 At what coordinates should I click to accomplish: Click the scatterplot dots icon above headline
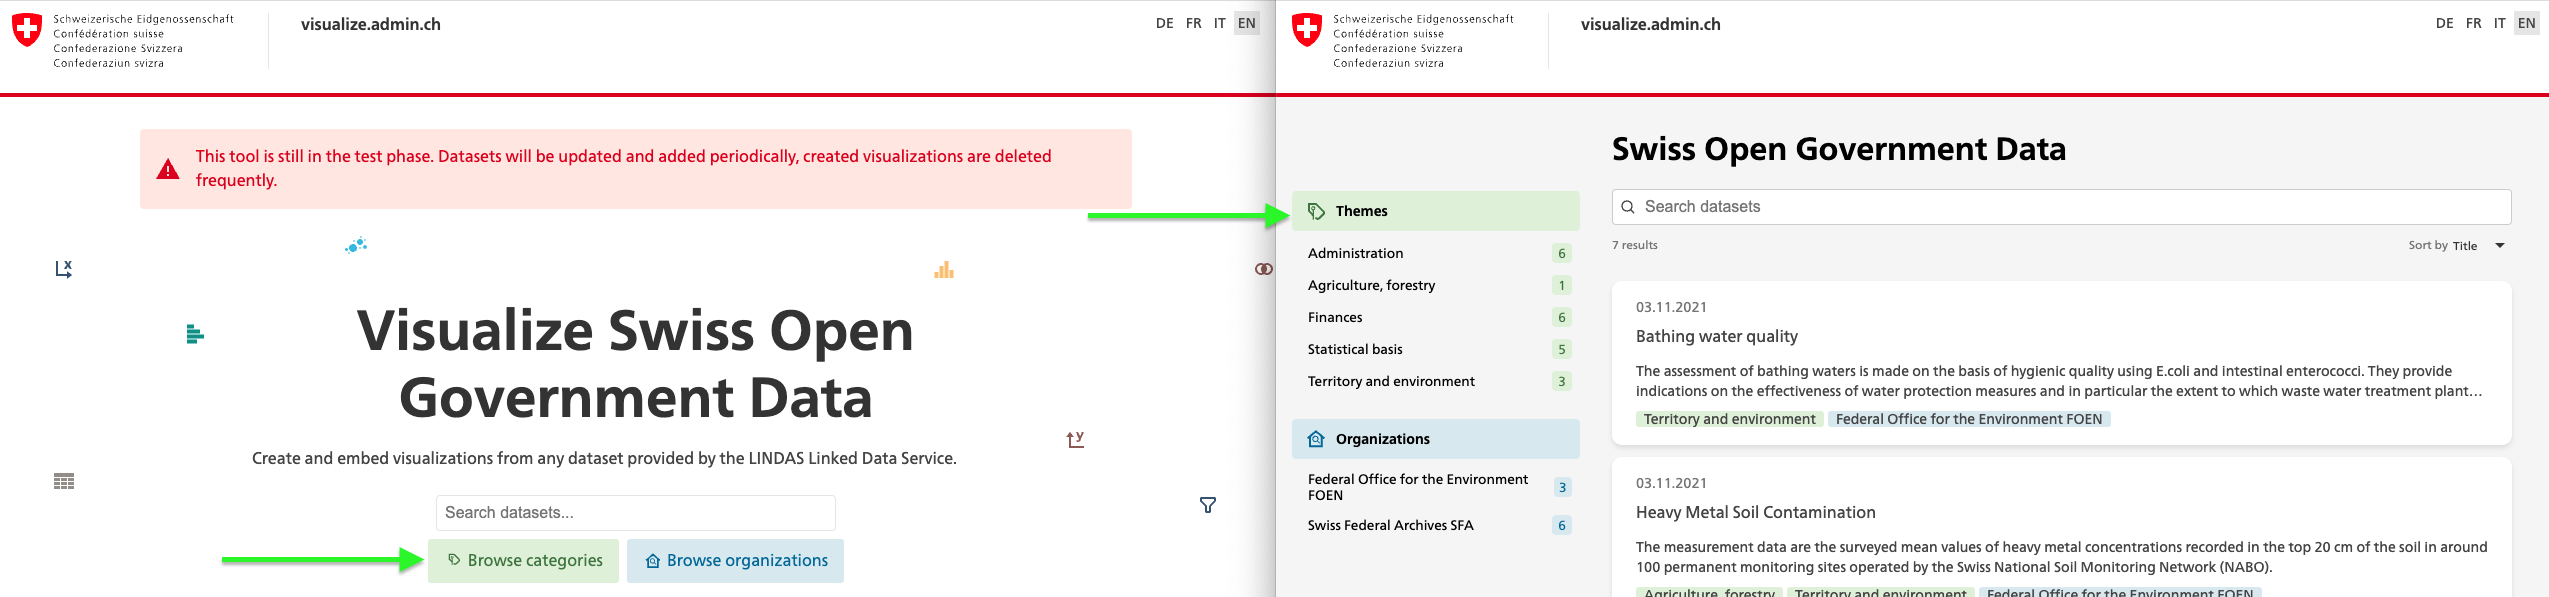pos(356,245)
